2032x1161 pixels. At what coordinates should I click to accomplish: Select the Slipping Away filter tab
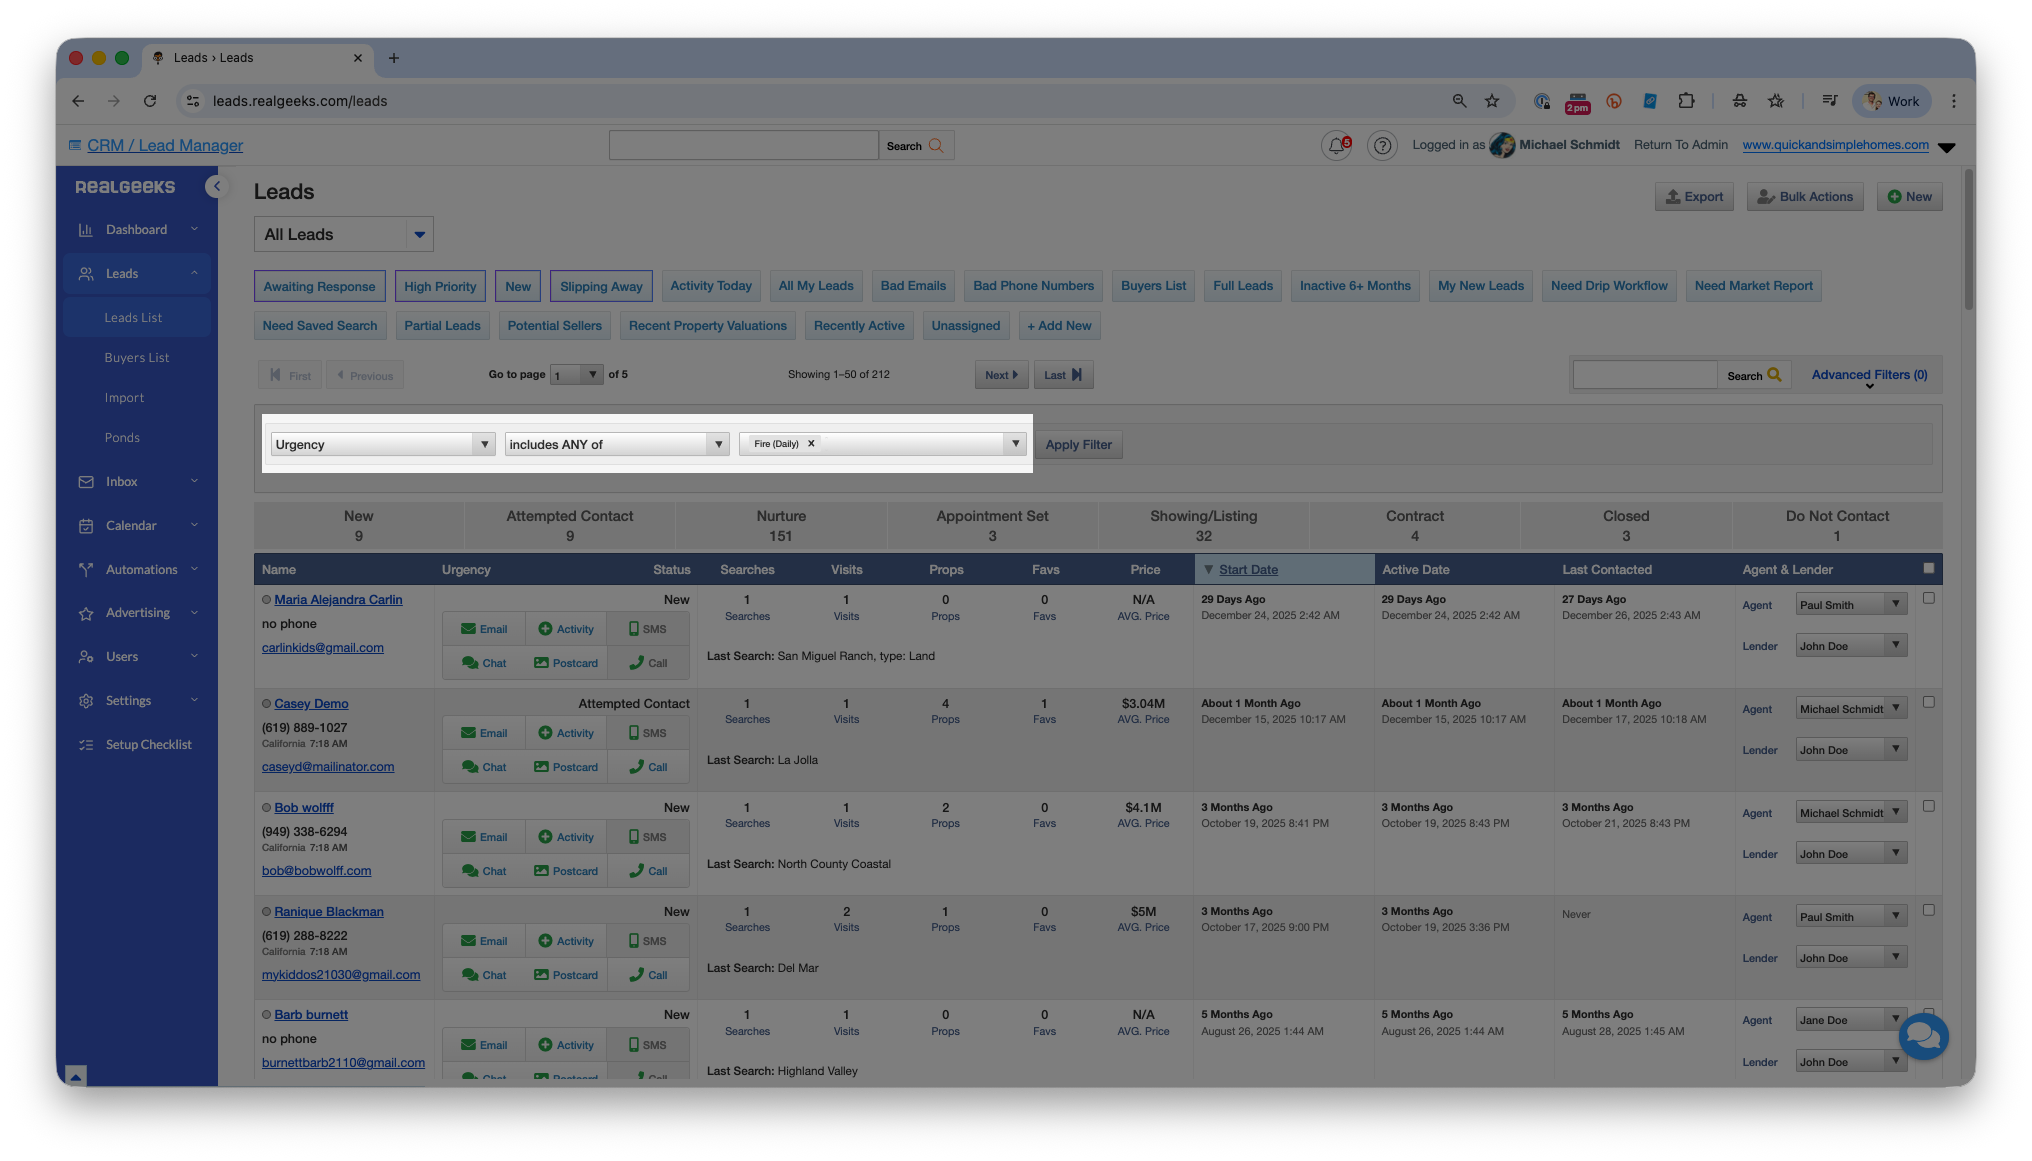pyautogui.click(x=601, y=286)
